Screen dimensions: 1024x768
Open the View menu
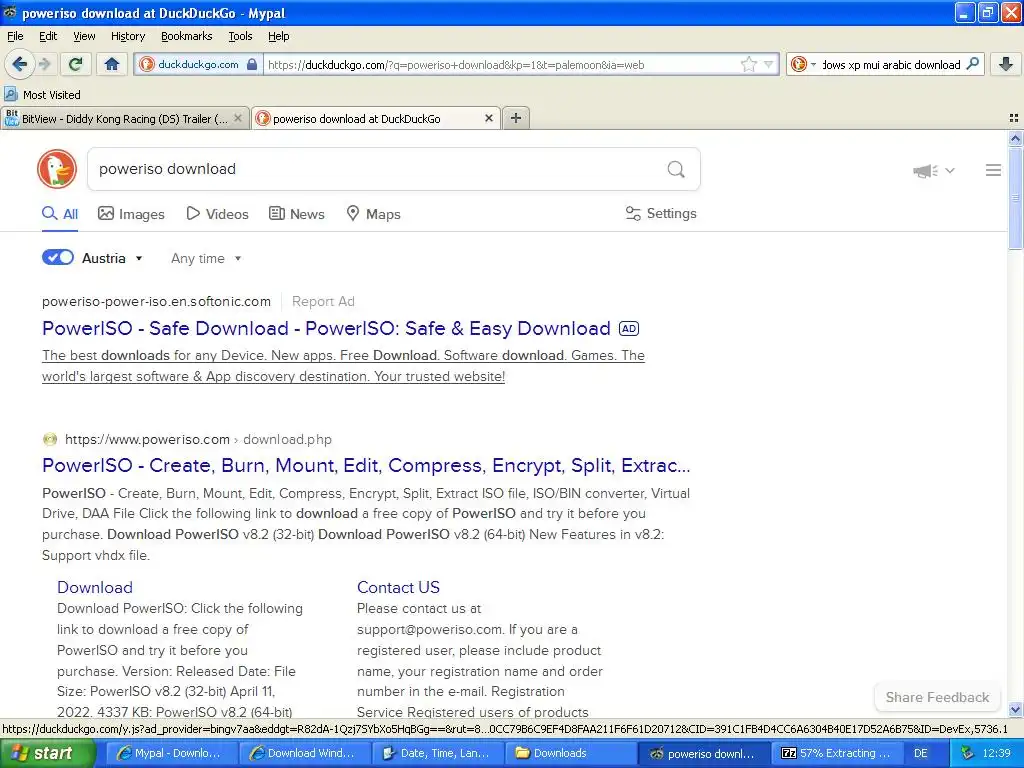pos(84,36)
